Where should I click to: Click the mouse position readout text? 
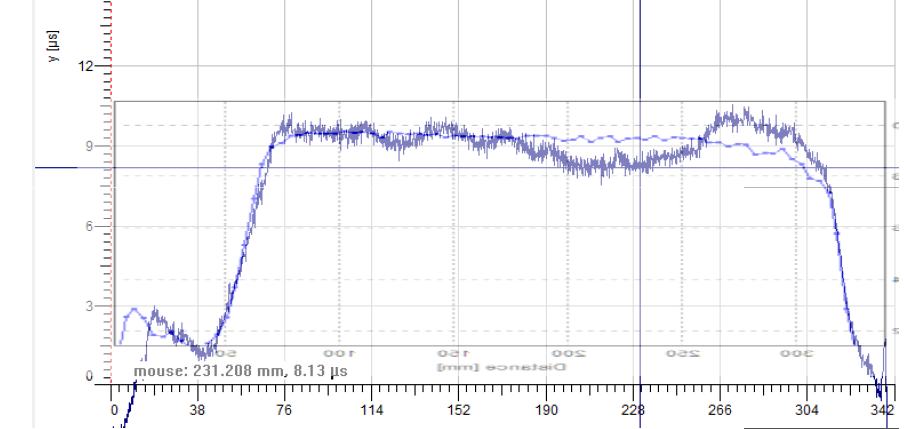pyautogui.click(x=241, y=370)
